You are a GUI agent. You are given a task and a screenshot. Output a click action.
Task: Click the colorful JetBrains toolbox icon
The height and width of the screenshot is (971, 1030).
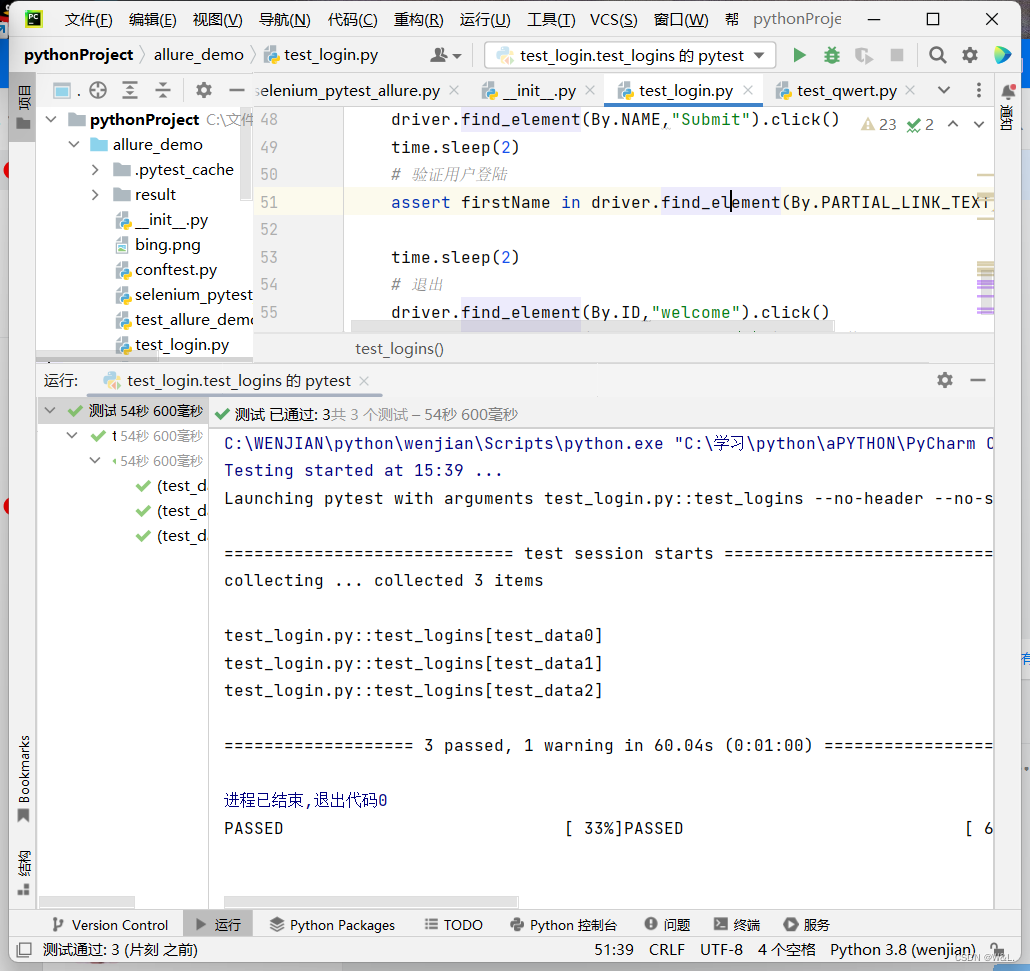click(x=1002, y=55)
